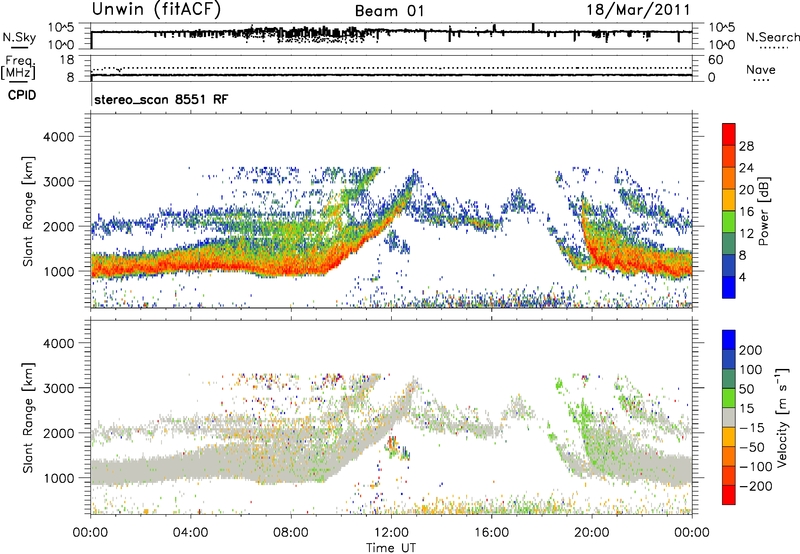Click the 'N.Search' legend label
The image size is (800, 554).
point(772,37)
